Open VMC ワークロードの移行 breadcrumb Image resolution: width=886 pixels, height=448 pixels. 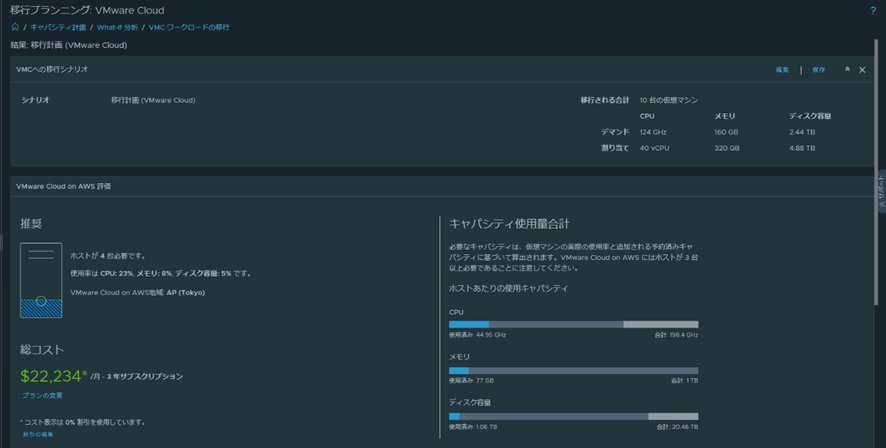point(189,27)
